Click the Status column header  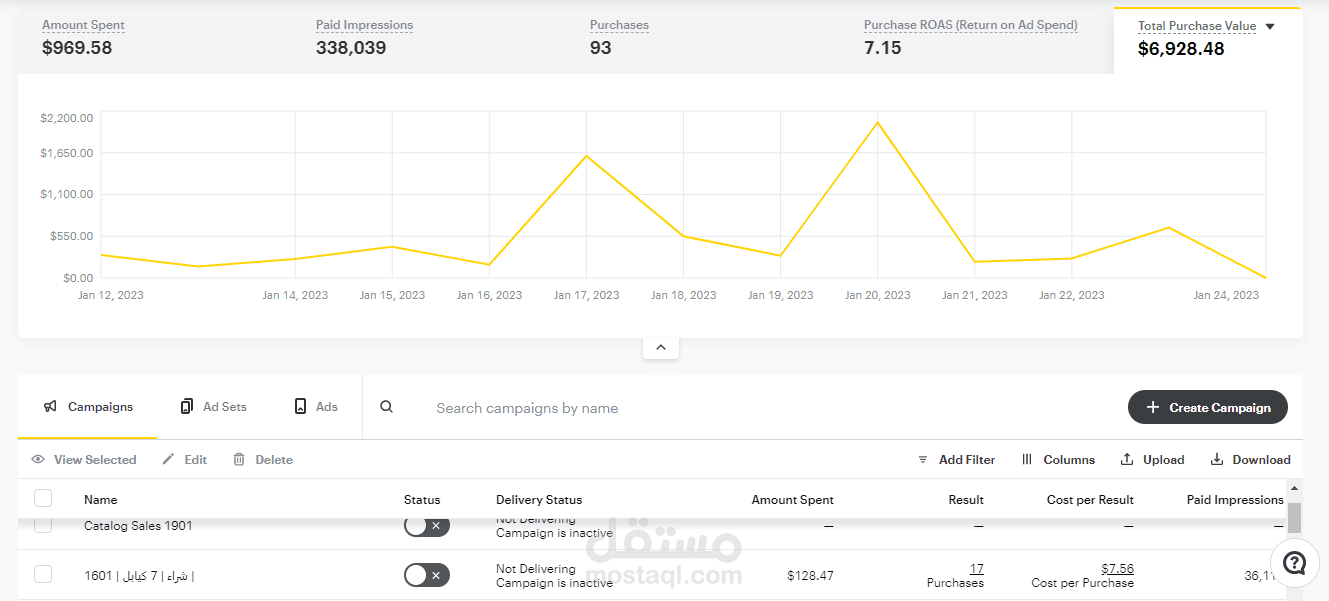pos(422,500)
